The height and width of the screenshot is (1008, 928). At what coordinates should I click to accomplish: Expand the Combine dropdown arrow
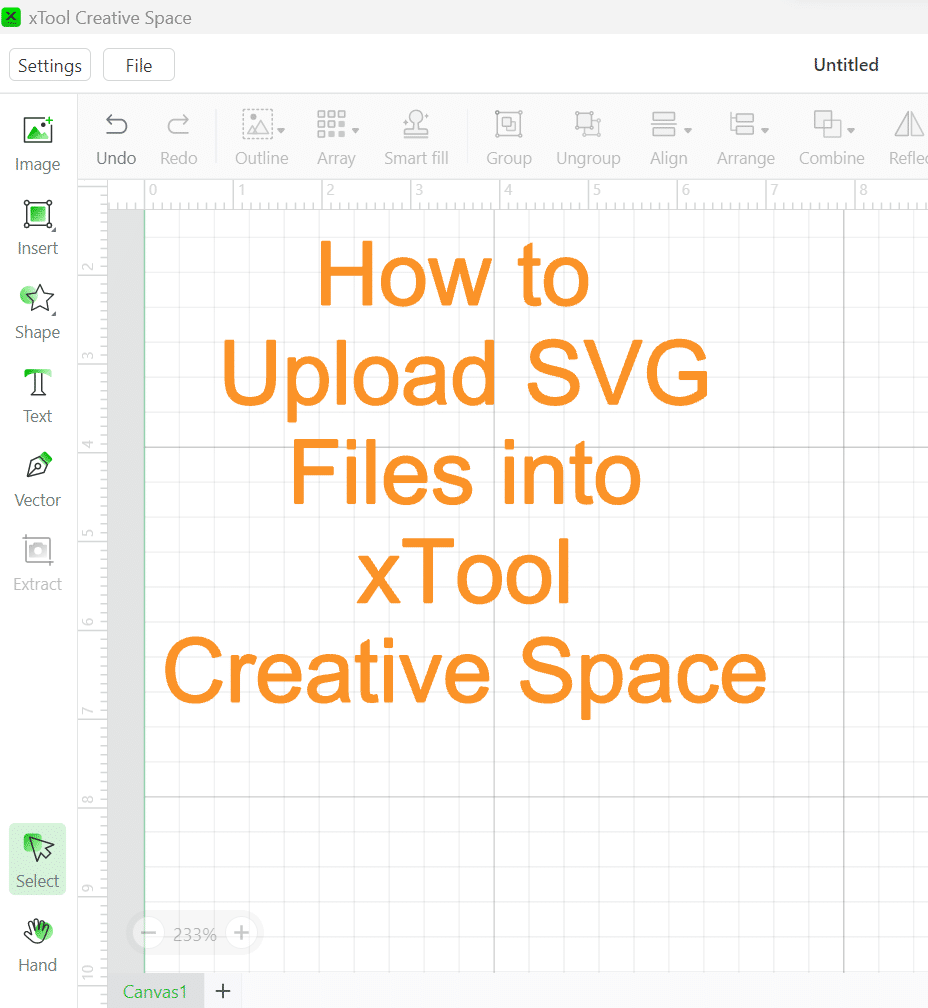click(x=851, y=130)
